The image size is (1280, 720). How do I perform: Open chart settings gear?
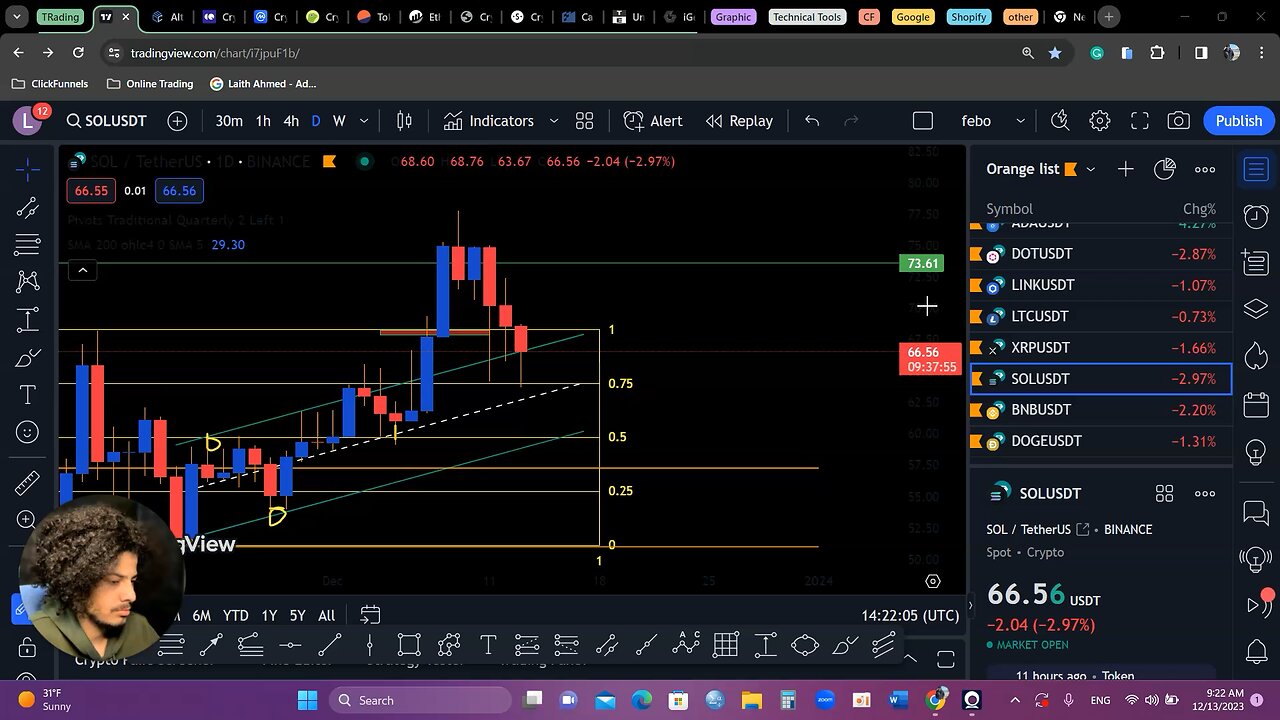tap(1100, 121)
